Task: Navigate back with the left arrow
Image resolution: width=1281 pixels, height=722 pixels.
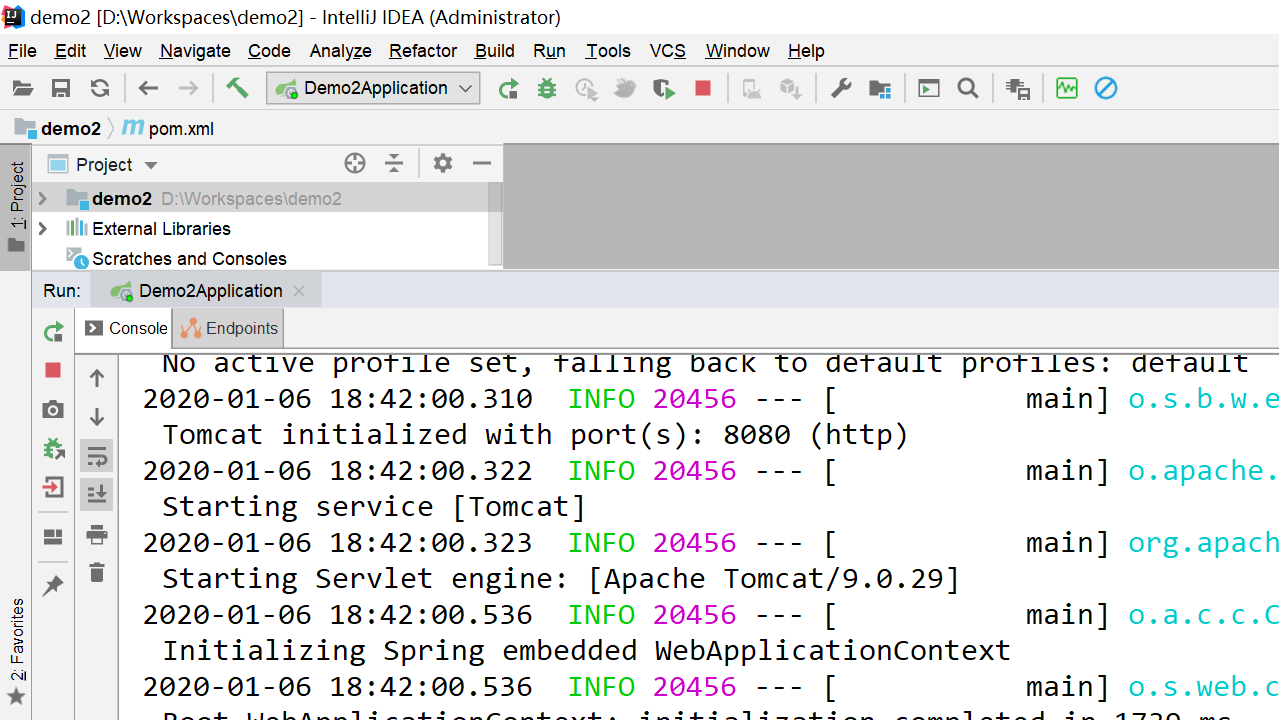Action: click(149, 89)
